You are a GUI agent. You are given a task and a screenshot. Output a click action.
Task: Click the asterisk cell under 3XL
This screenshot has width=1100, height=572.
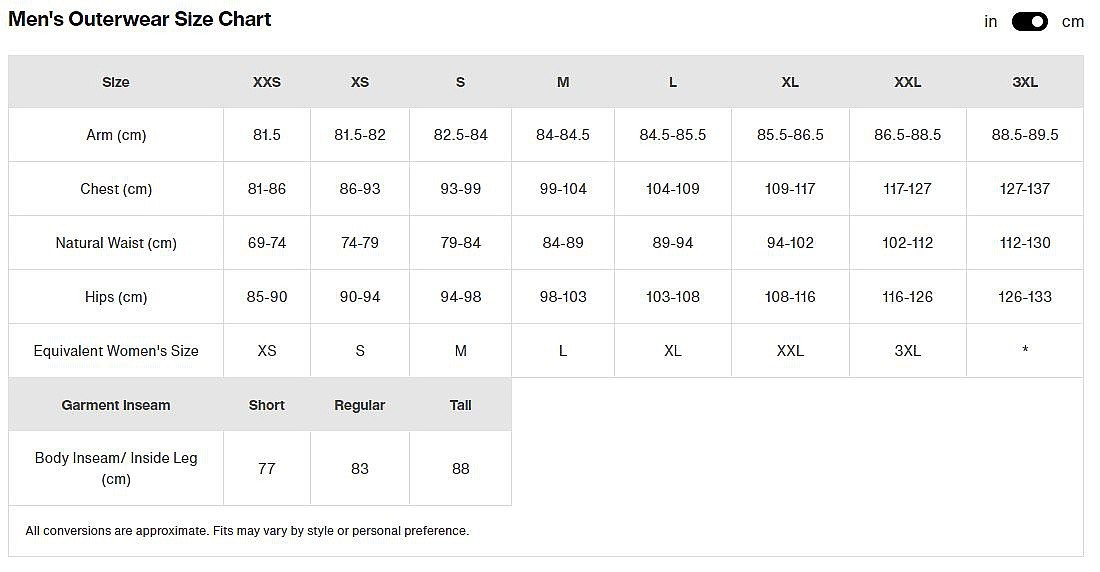[x=1025, y=350]
